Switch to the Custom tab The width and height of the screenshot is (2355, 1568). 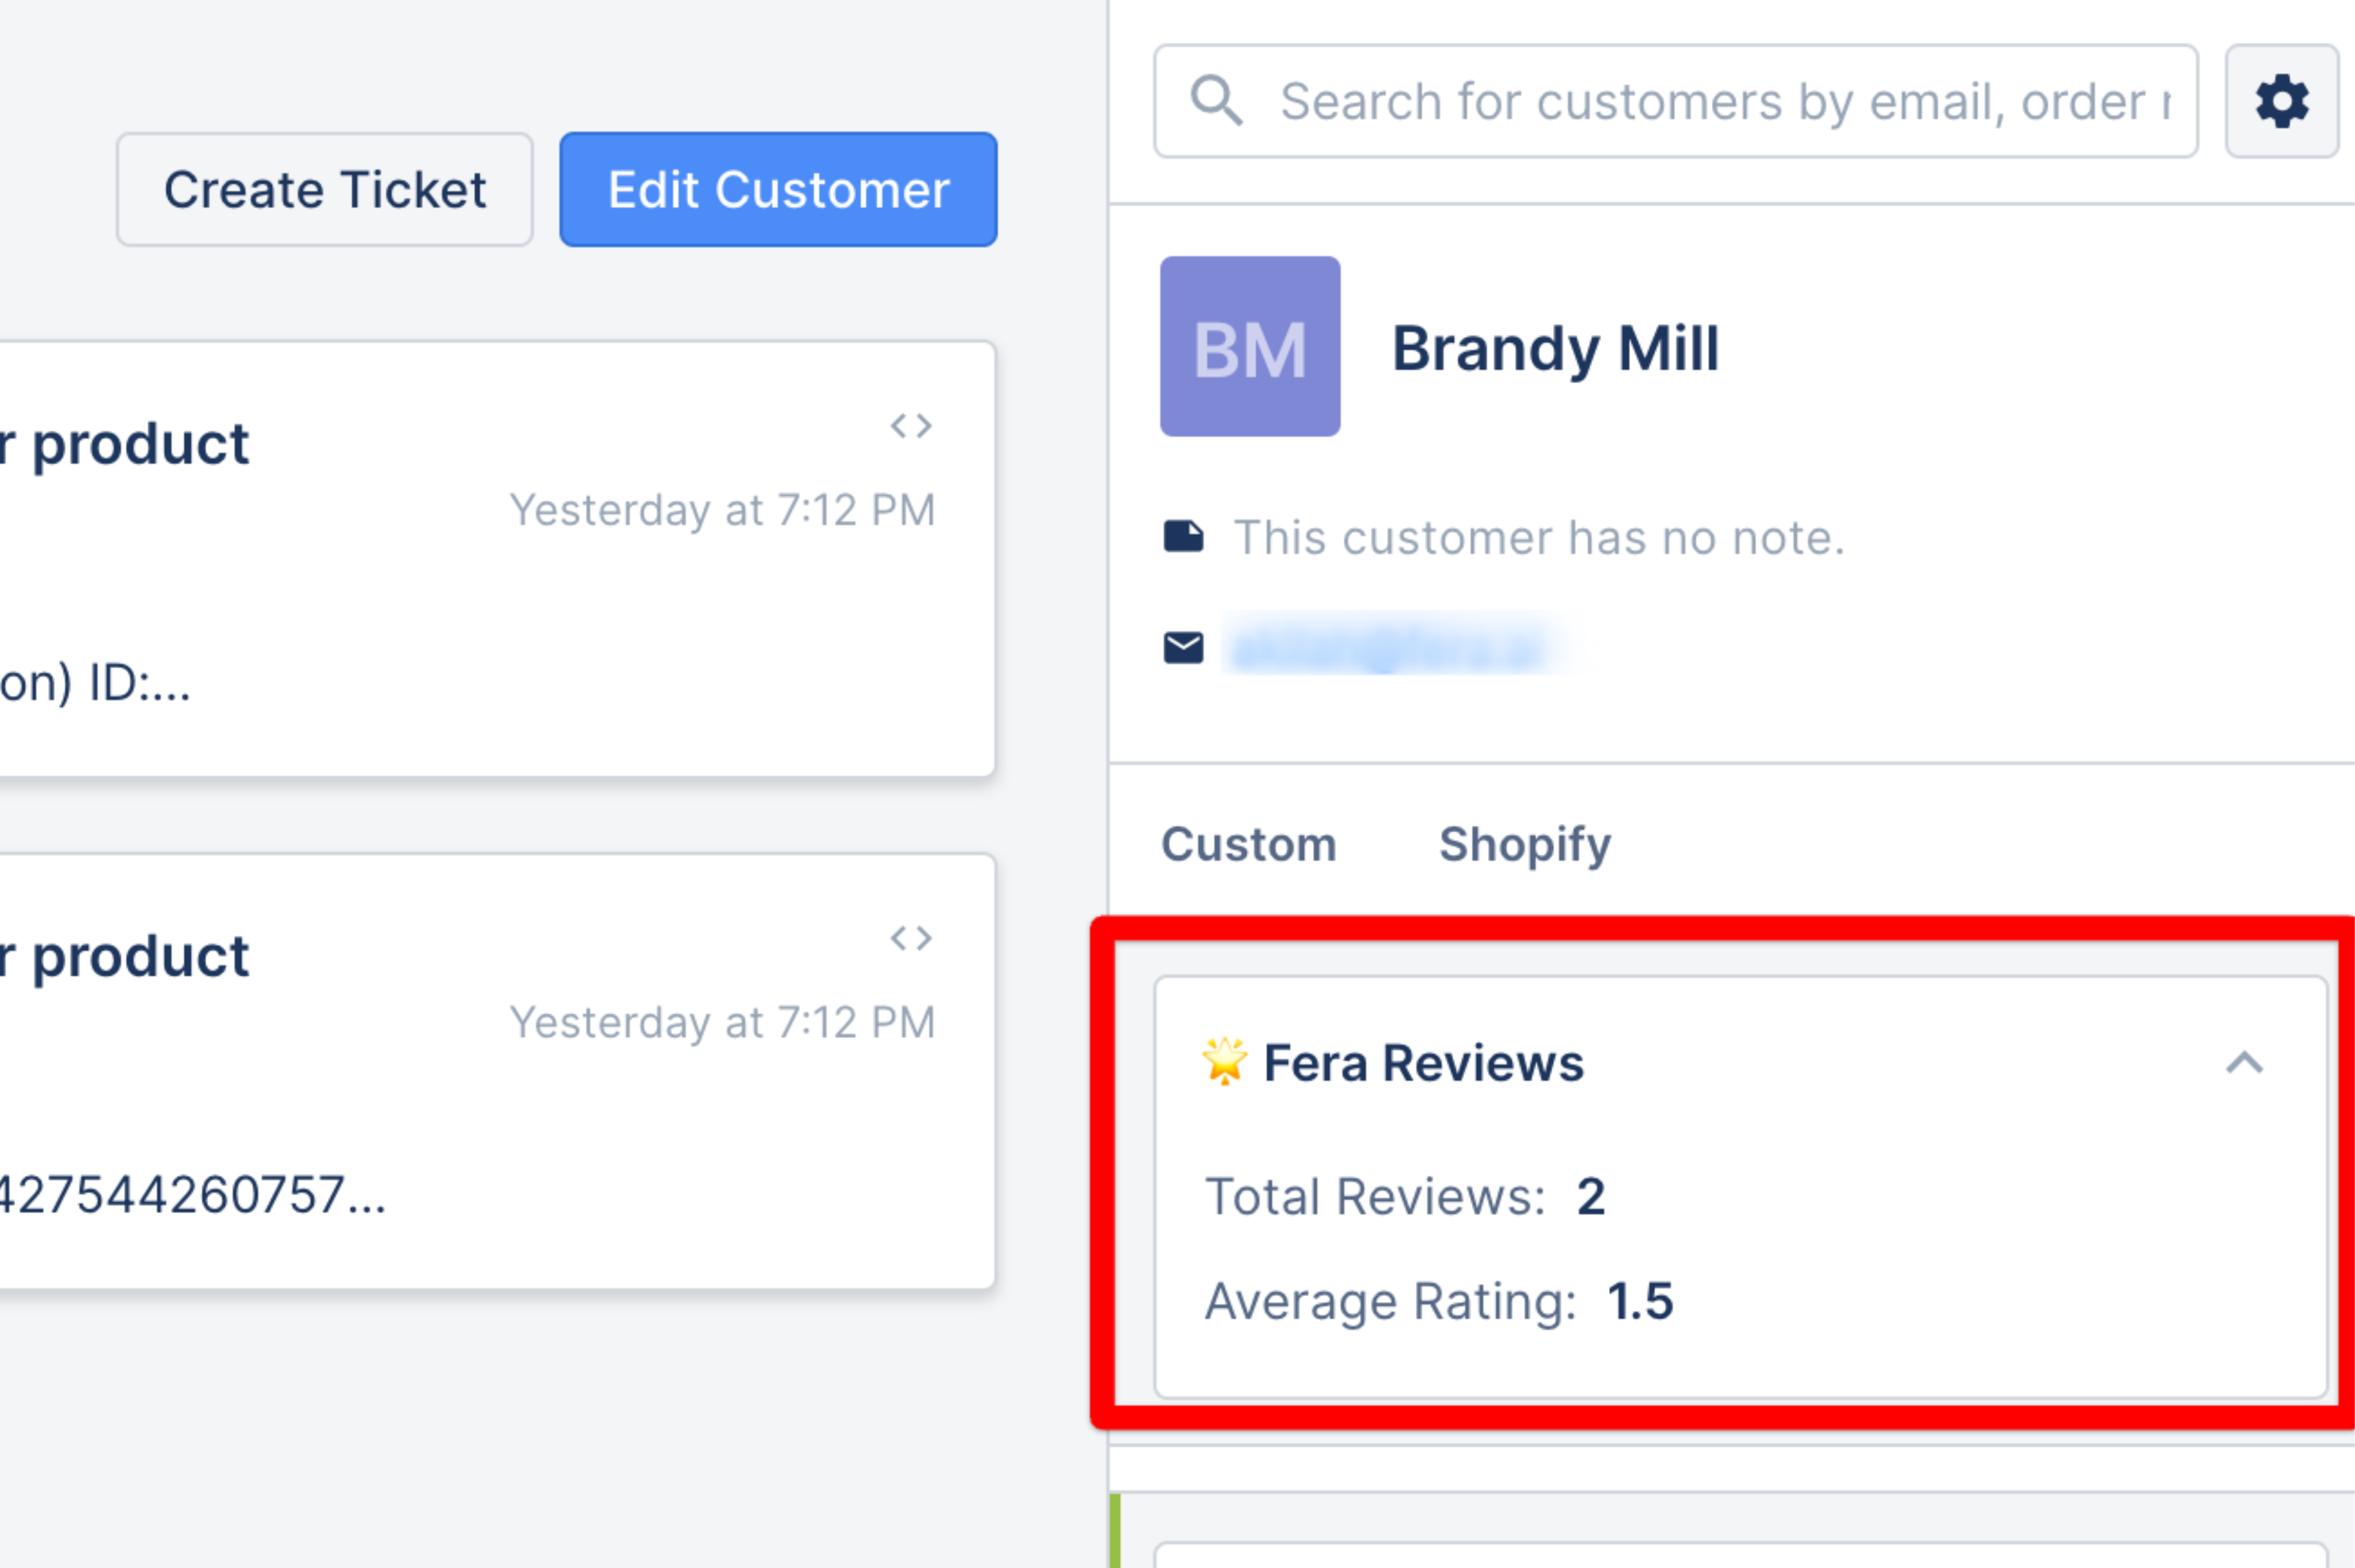coord(1248,845)
